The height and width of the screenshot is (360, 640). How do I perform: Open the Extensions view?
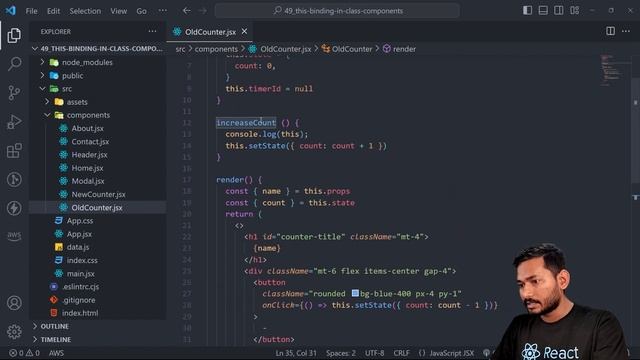(x=14, y=151)
